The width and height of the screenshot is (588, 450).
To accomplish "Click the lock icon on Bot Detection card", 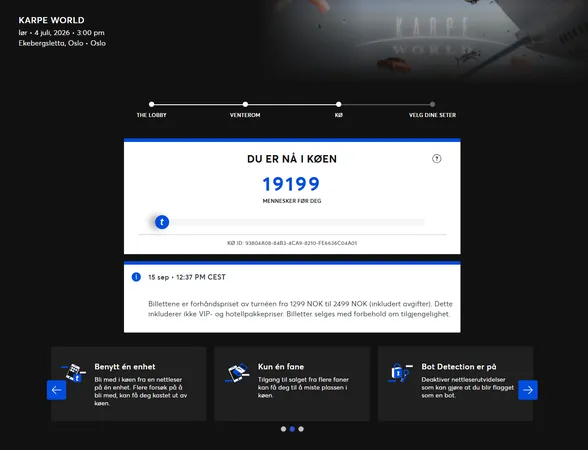I will coord(400,372).
